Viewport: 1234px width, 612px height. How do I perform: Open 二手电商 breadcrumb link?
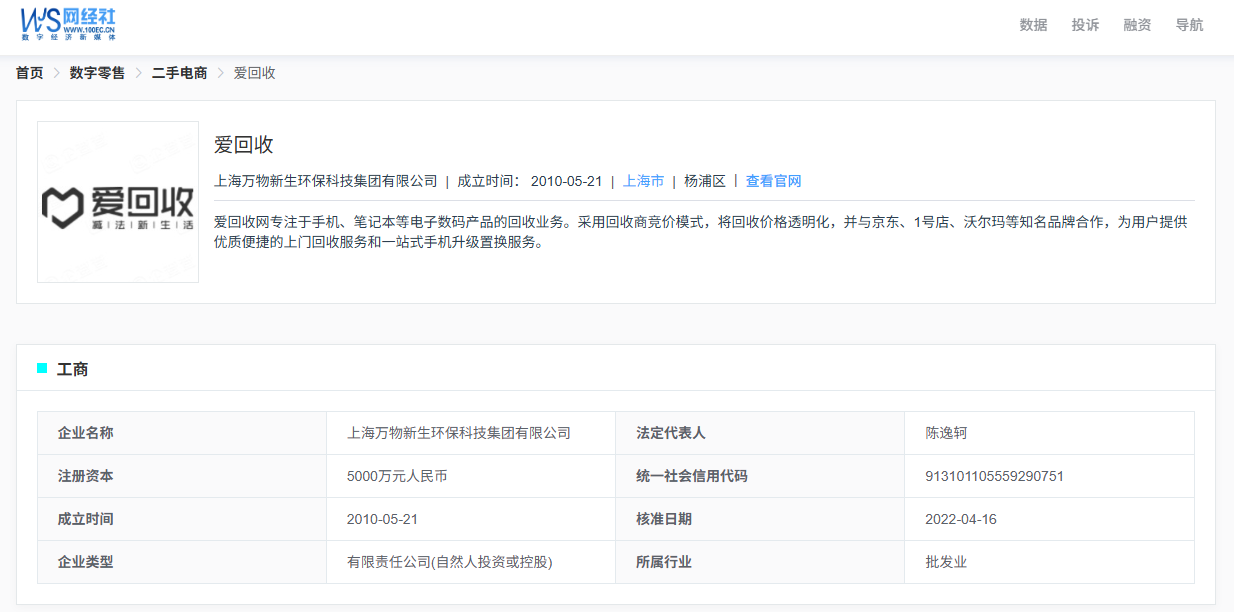(179, 73)
